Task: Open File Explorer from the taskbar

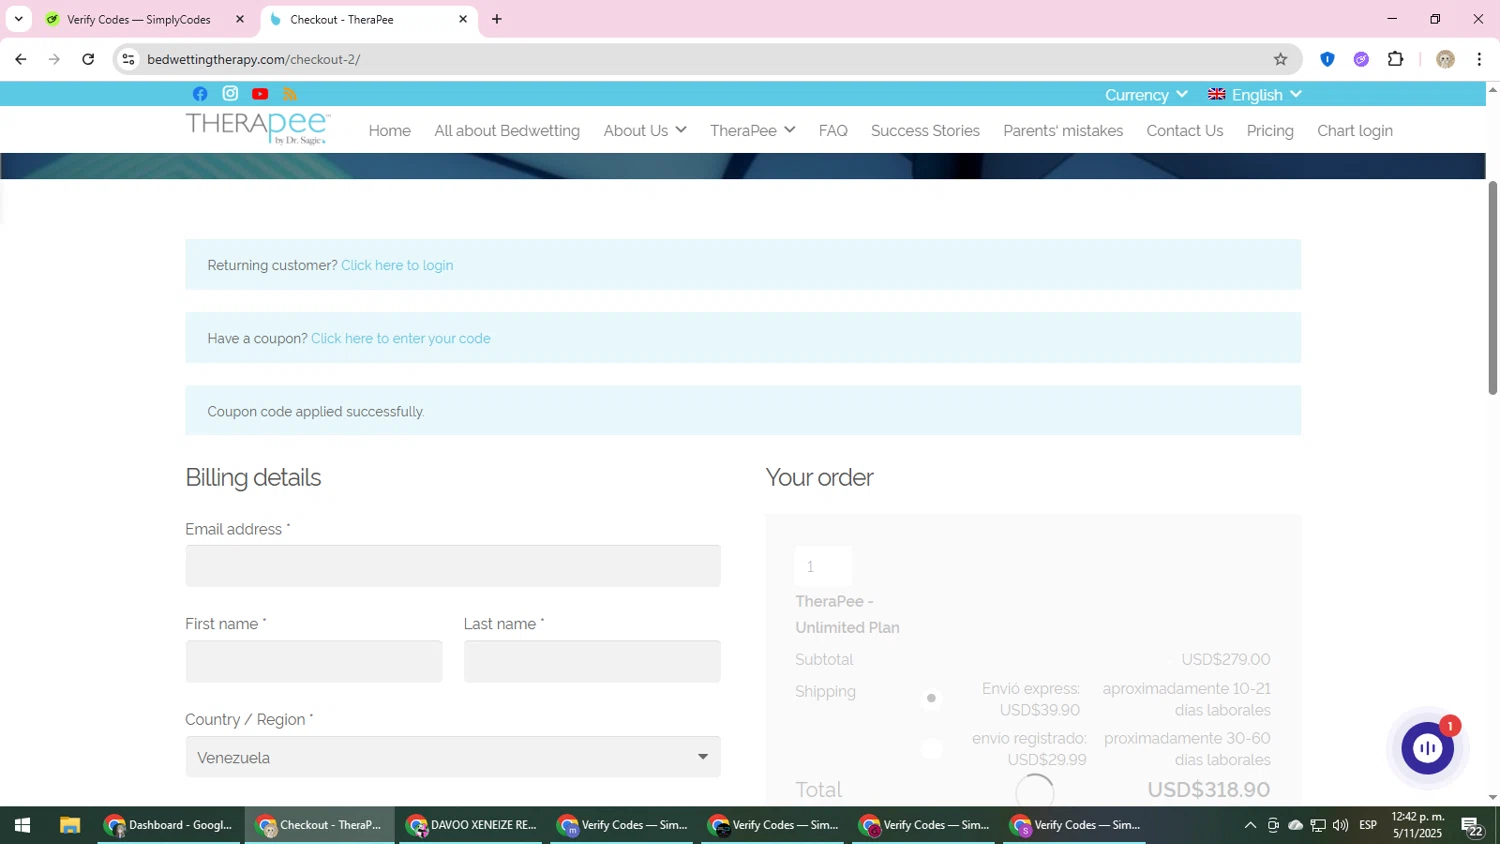Action: 69,825
